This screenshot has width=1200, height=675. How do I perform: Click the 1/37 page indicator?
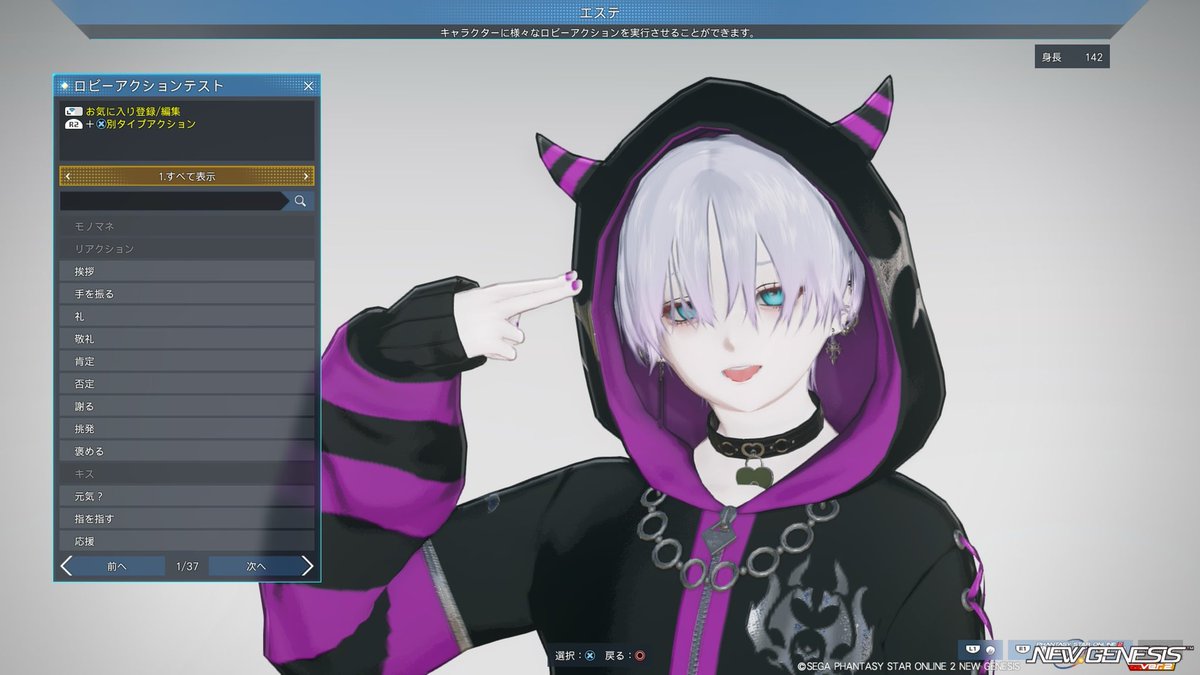coord(187,566)
